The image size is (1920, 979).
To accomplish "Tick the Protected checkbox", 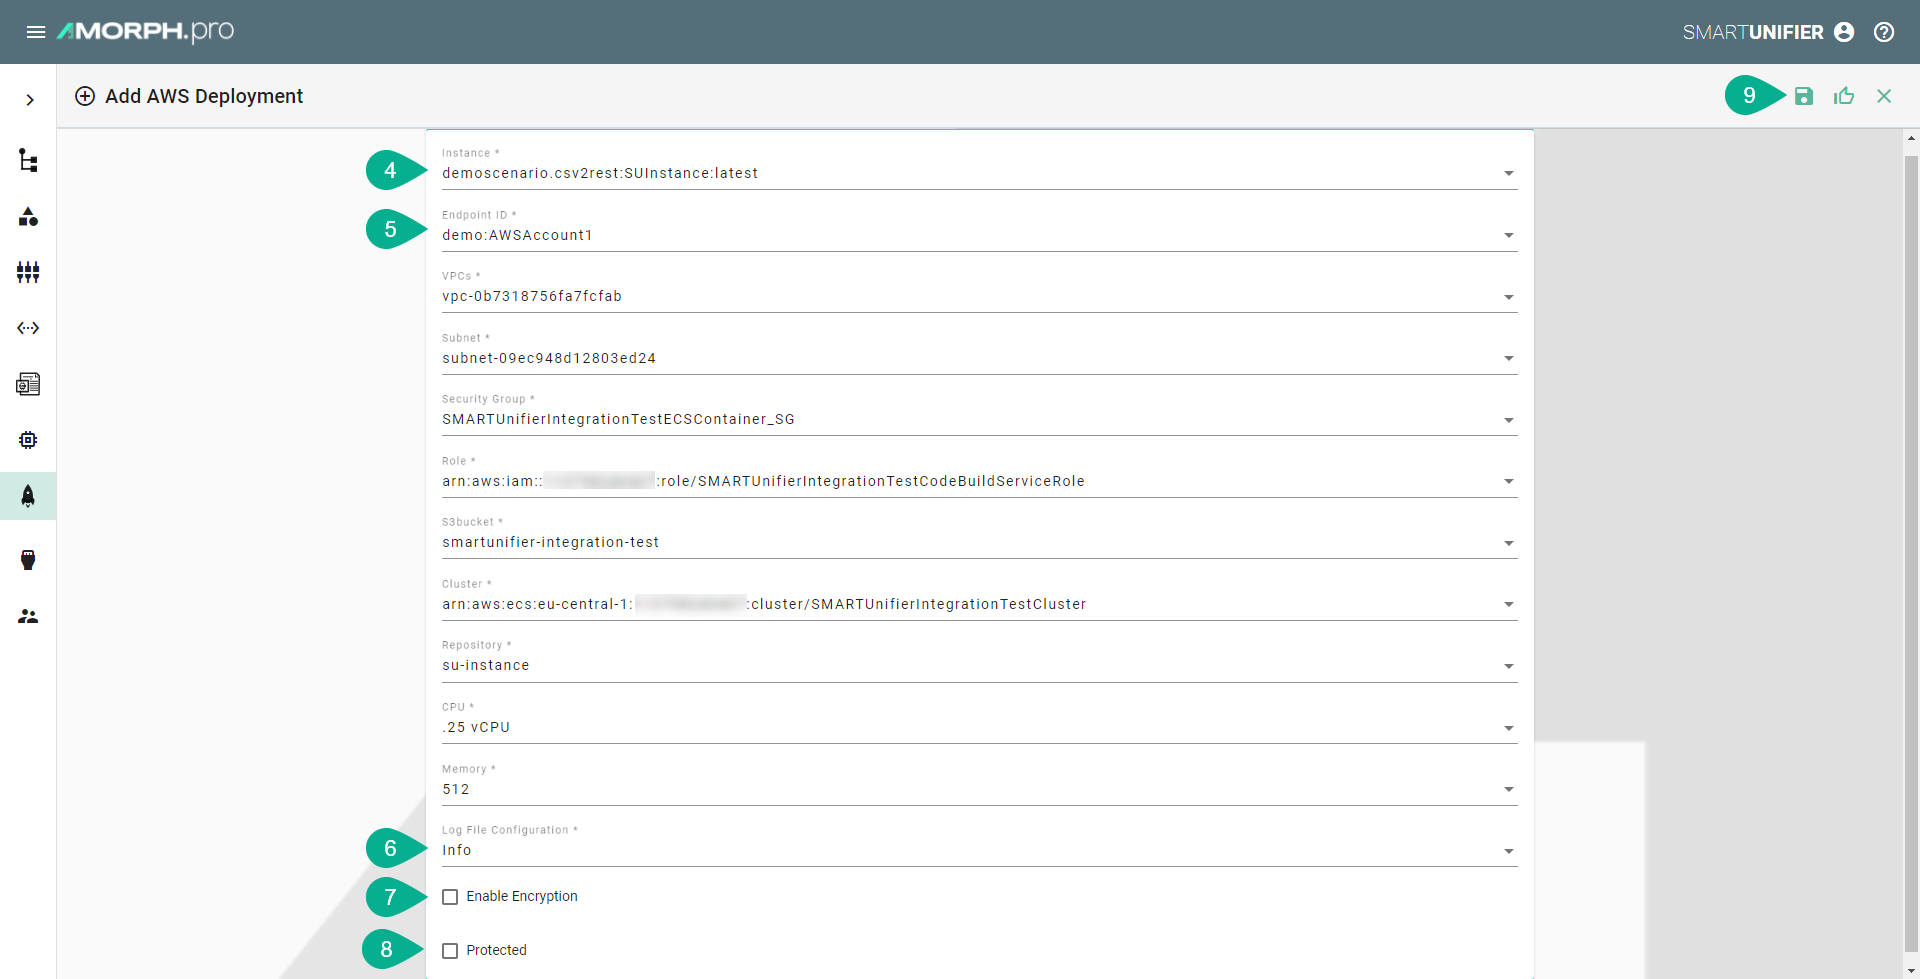I will click(450, 951).
